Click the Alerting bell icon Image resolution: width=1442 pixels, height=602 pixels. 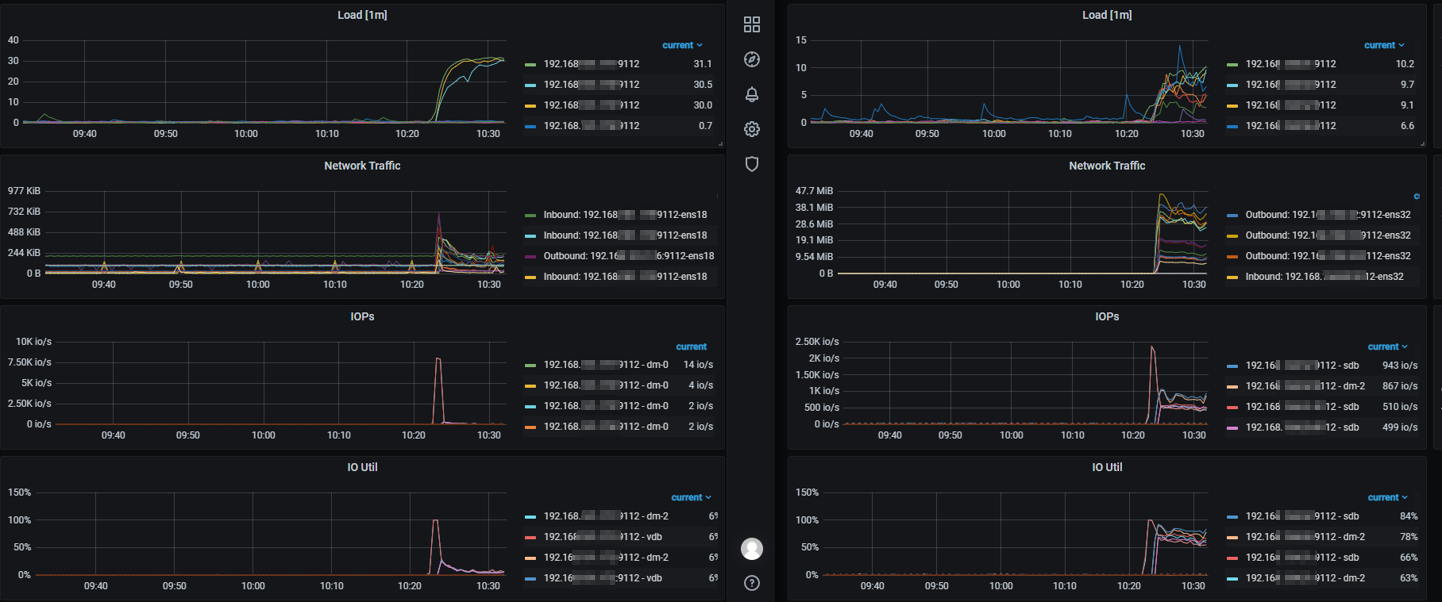(752, 94)
